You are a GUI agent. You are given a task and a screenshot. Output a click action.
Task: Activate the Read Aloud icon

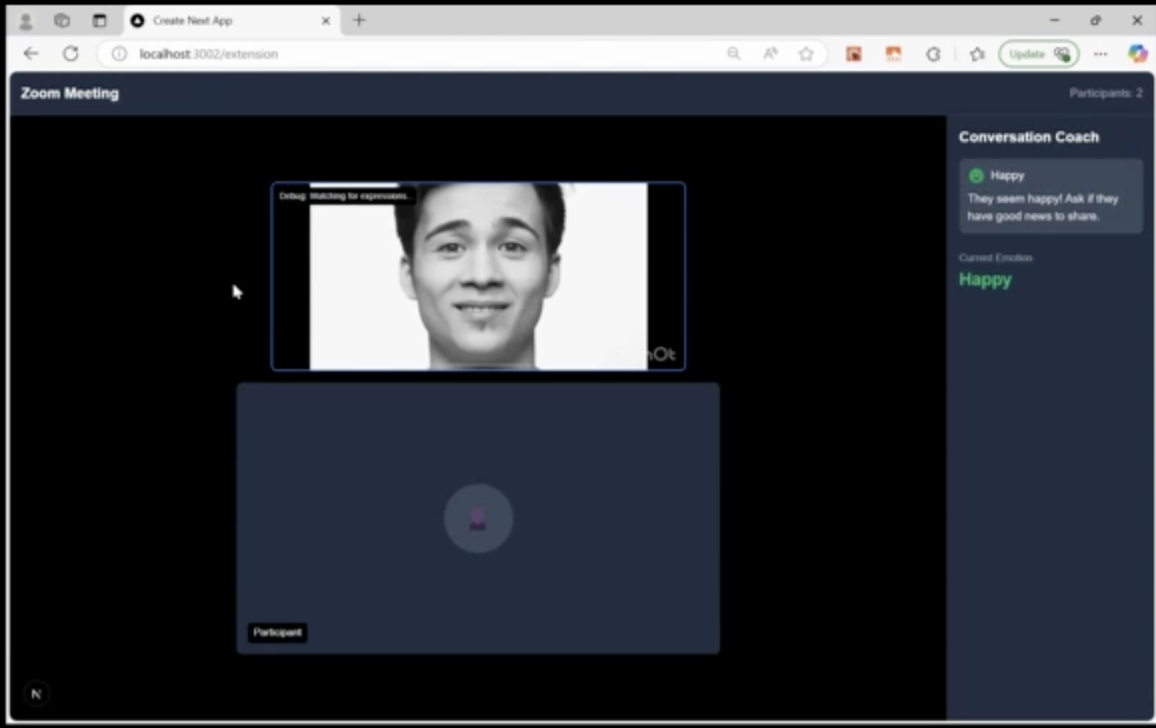770,54
